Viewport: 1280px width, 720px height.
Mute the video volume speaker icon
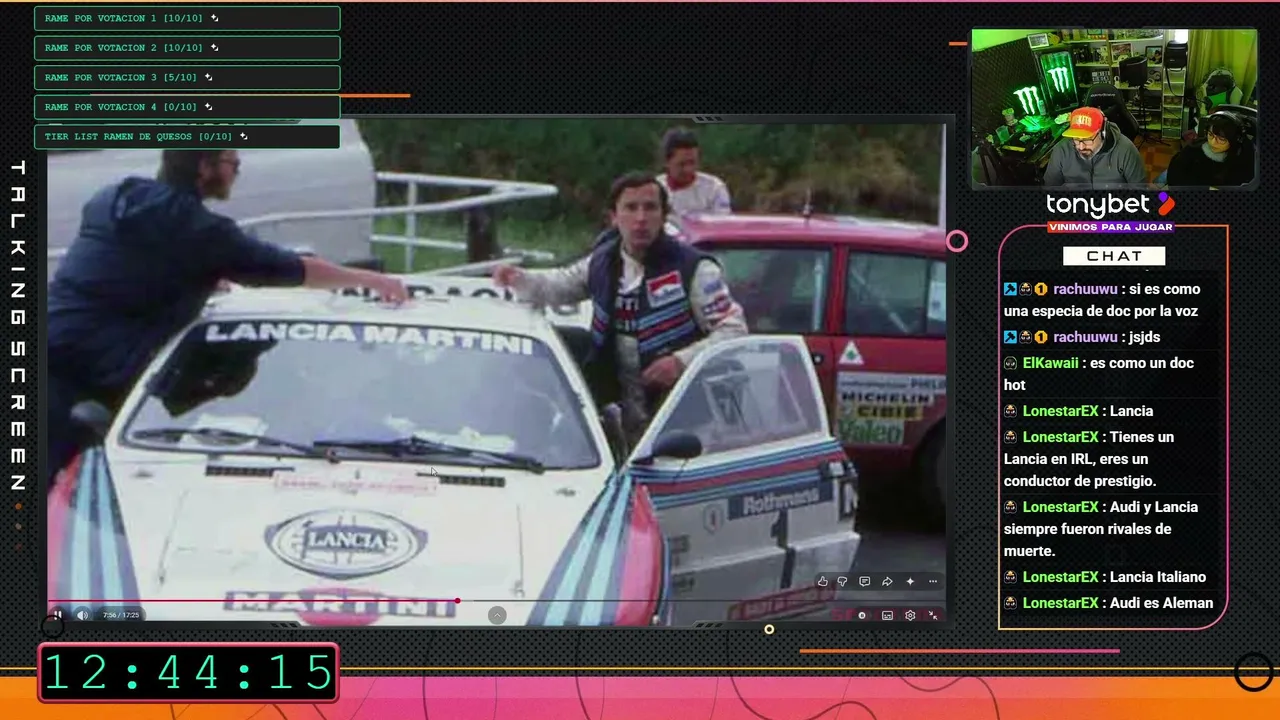click(82, 615)
